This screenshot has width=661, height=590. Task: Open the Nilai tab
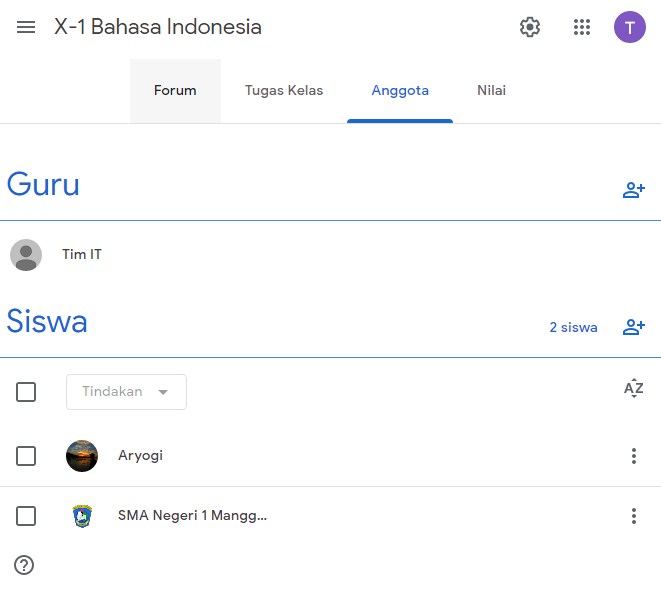pyautogui.click(x=491, y=91)
